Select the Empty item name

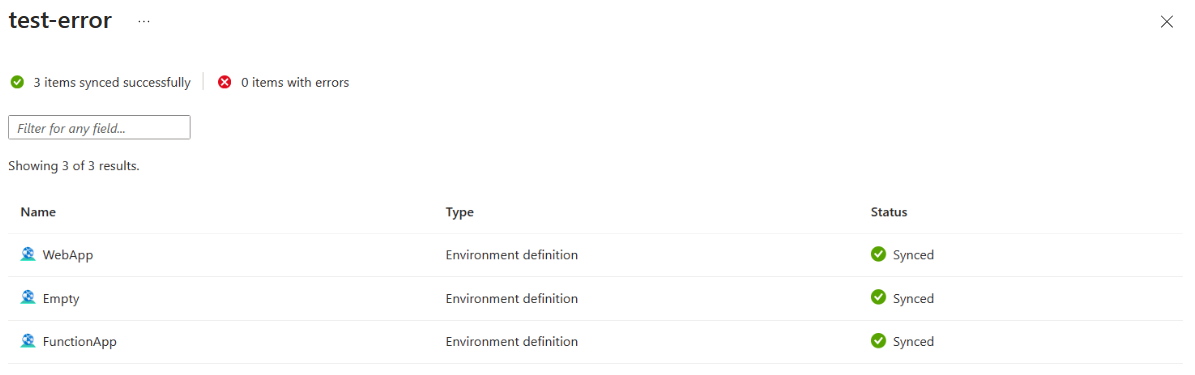pos(61,298)
